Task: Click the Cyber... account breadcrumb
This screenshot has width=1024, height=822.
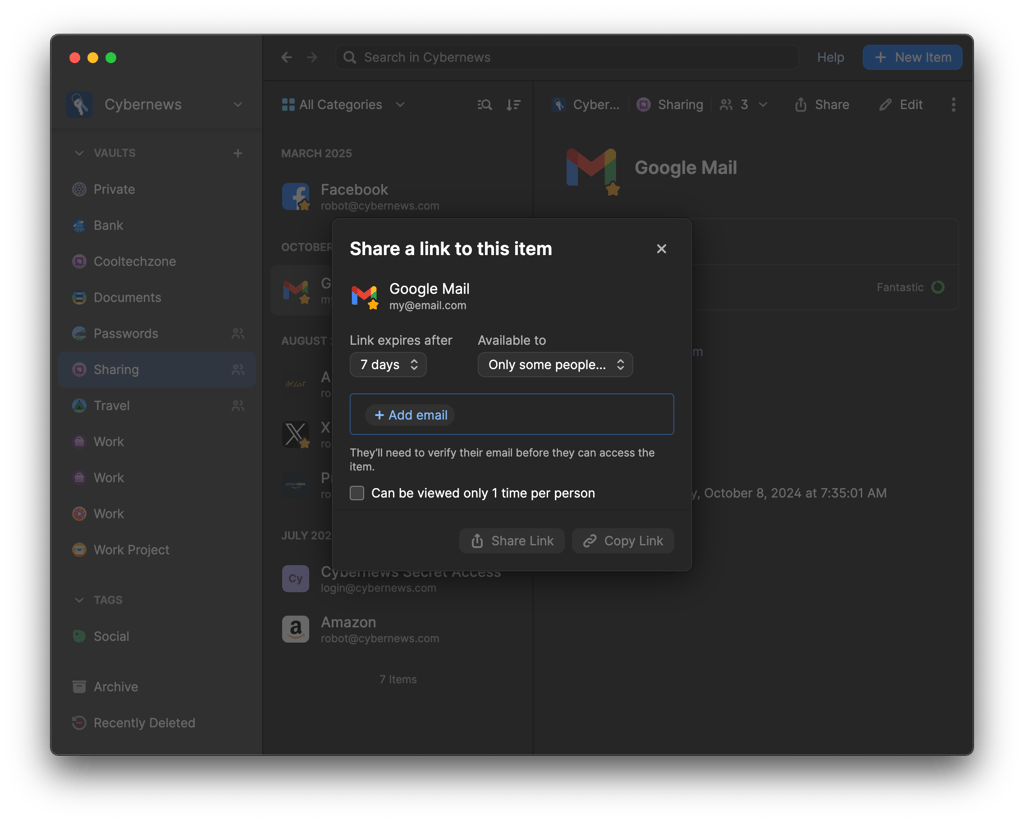Action: 585,104
